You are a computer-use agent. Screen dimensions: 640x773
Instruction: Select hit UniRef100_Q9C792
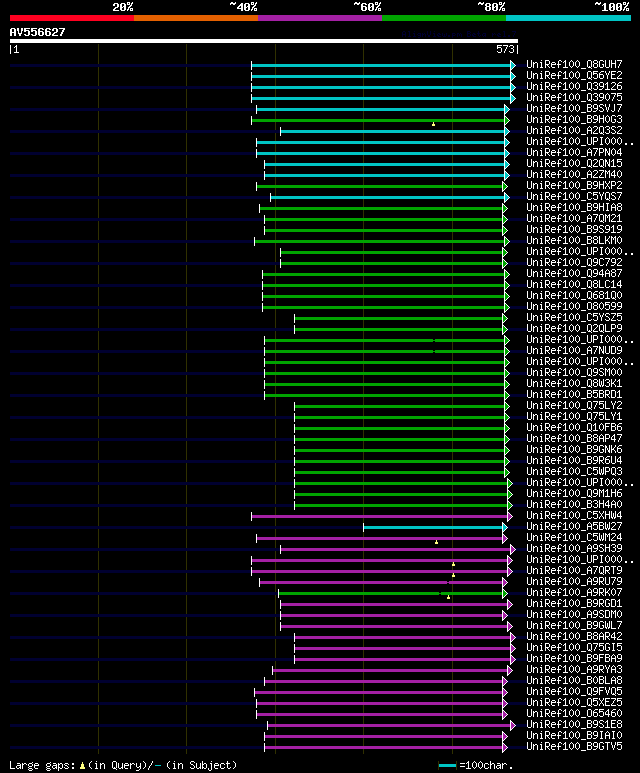[x=574, y=262]
